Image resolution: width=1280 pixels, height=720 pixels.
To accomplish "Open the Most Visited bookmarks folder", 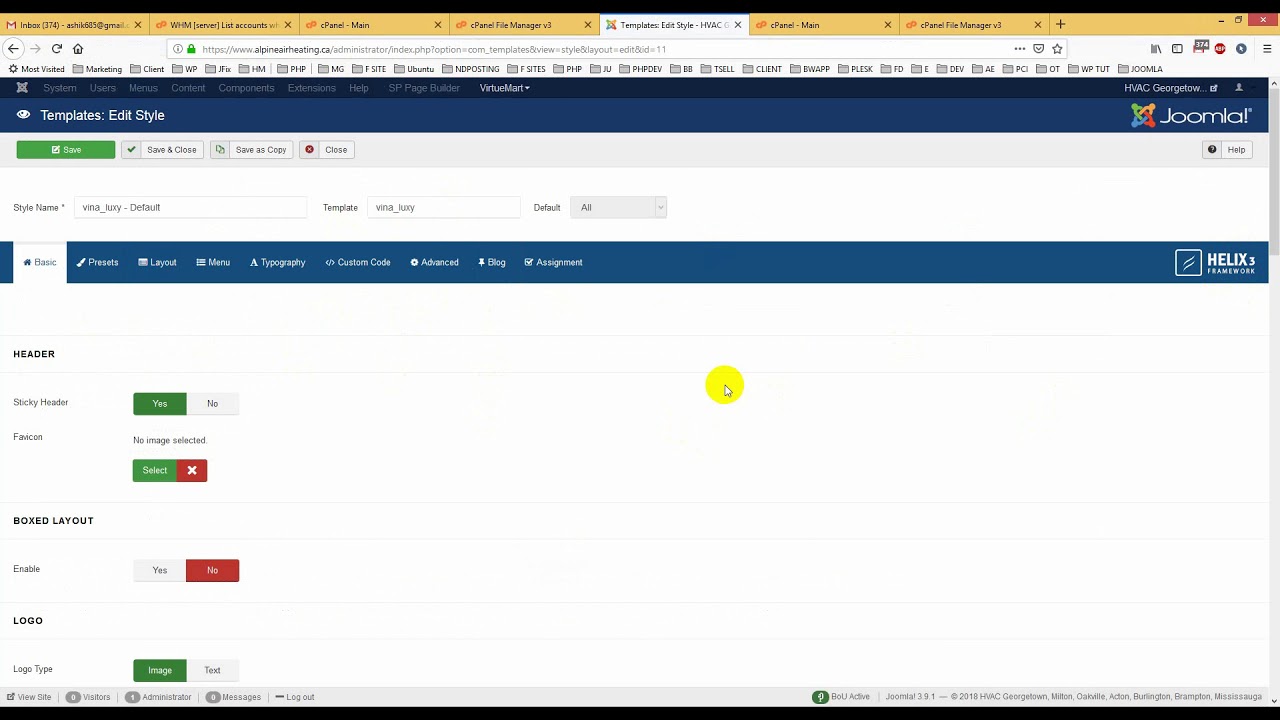I will coord(36,69).
